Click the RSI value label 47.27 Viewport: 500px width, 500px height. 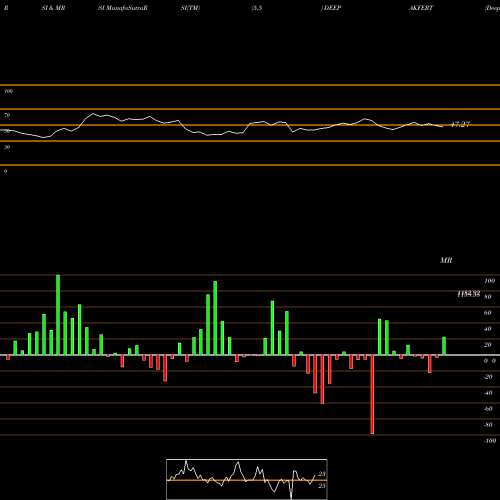460,124
